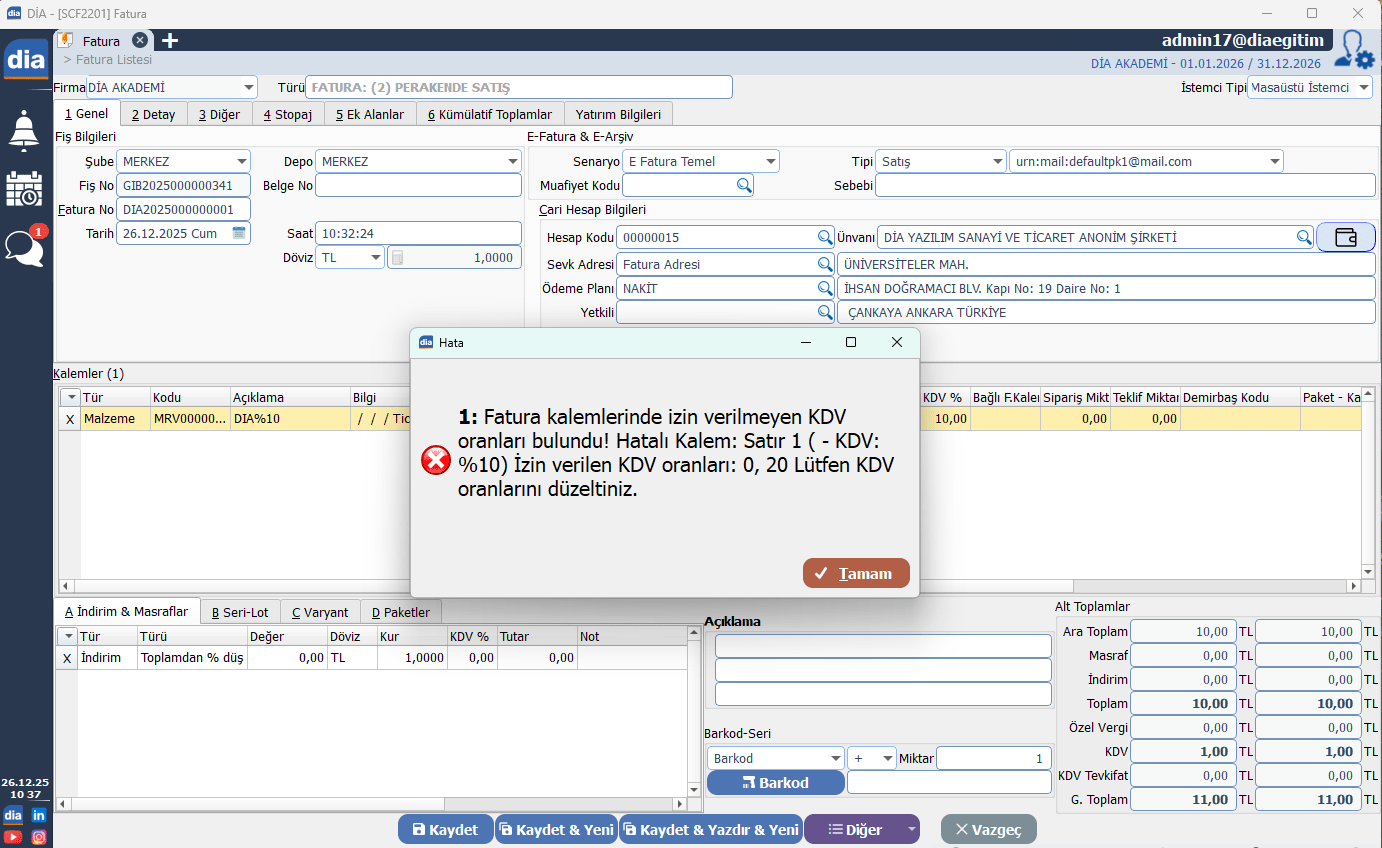Open the YouTube icon in sidebar

coord(13,837)
